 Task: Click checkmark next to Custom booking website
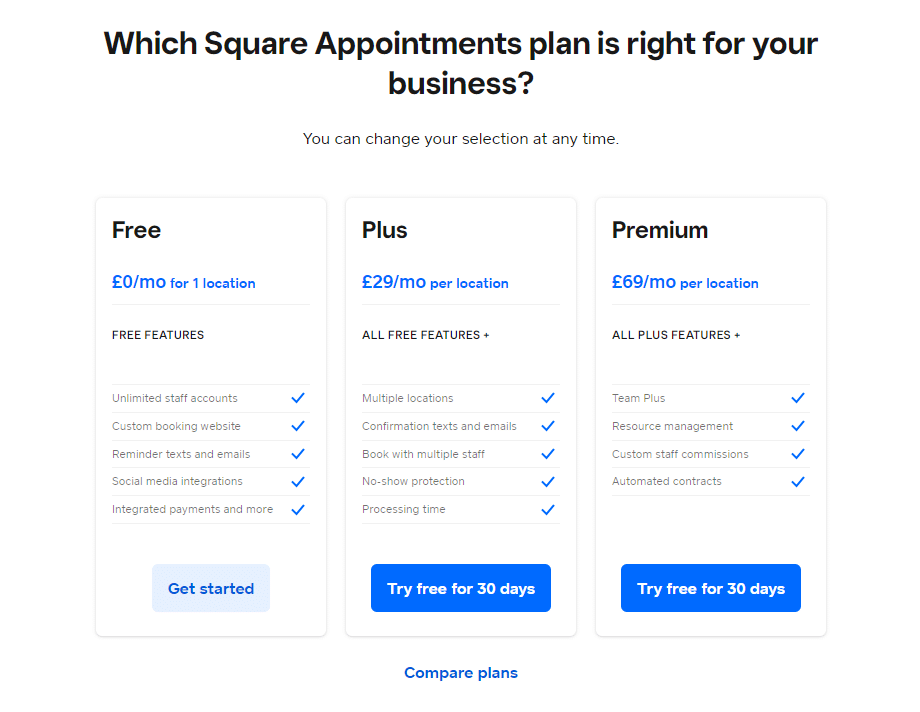(x=298, y=426)
